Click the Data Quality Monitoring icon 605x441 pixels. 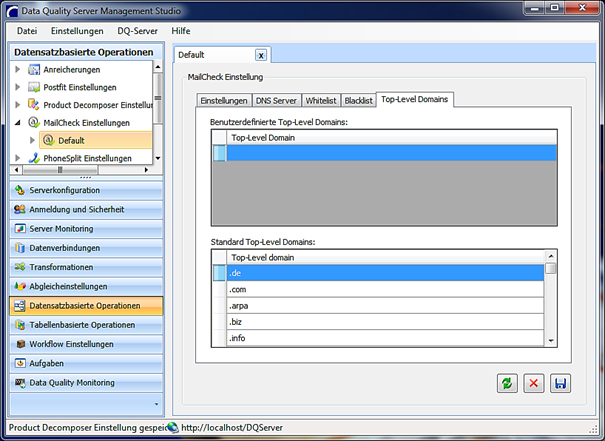20,382
